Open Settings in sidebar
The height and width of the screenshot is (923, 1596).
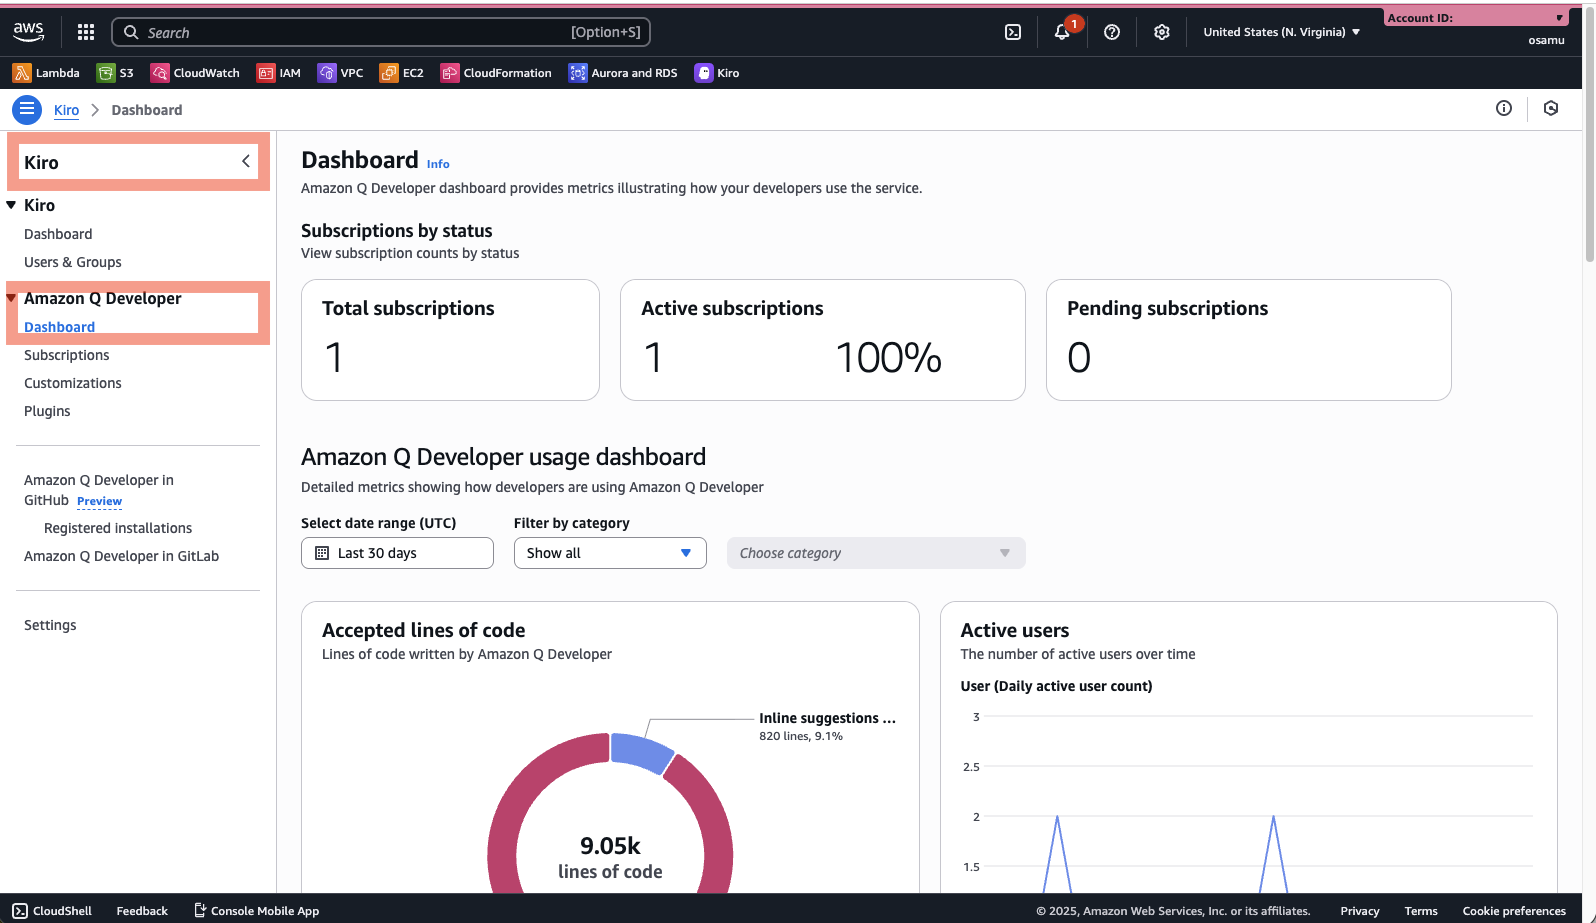pos(50,625)
